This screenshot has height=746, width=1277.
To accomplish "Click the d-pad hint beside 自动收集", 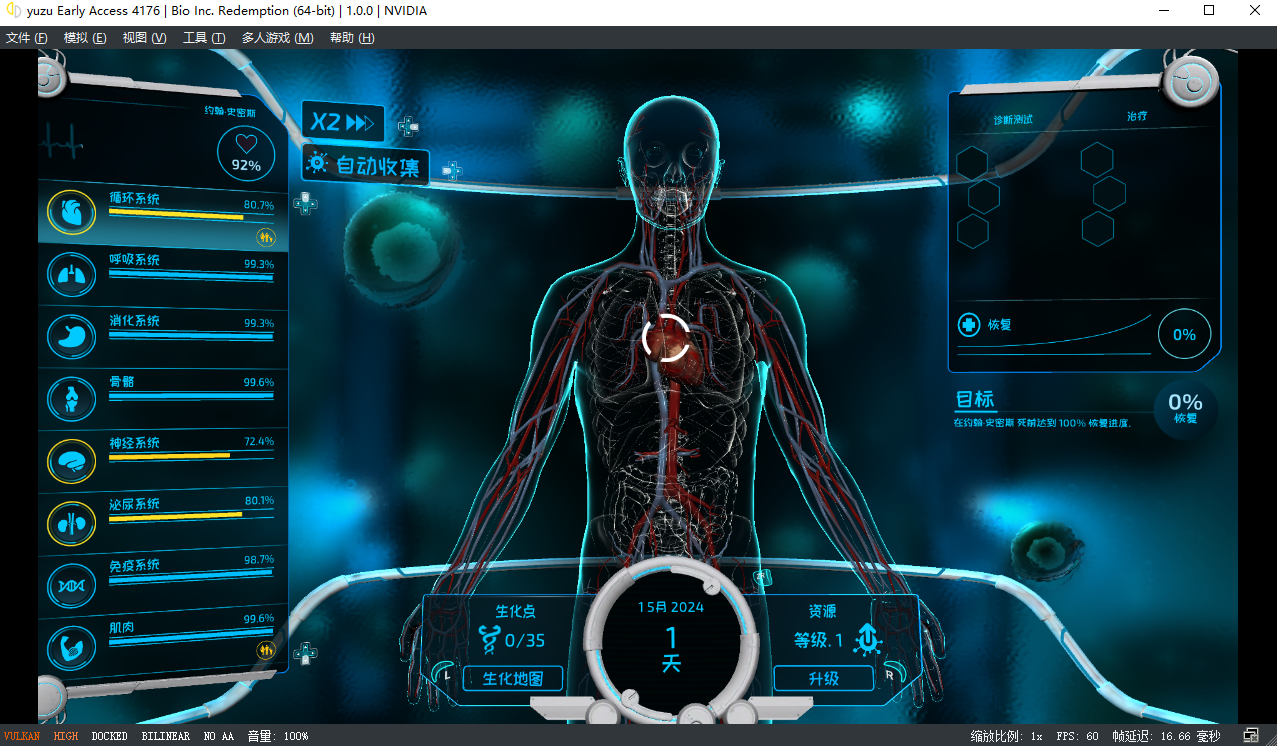I will click(452, 170).
